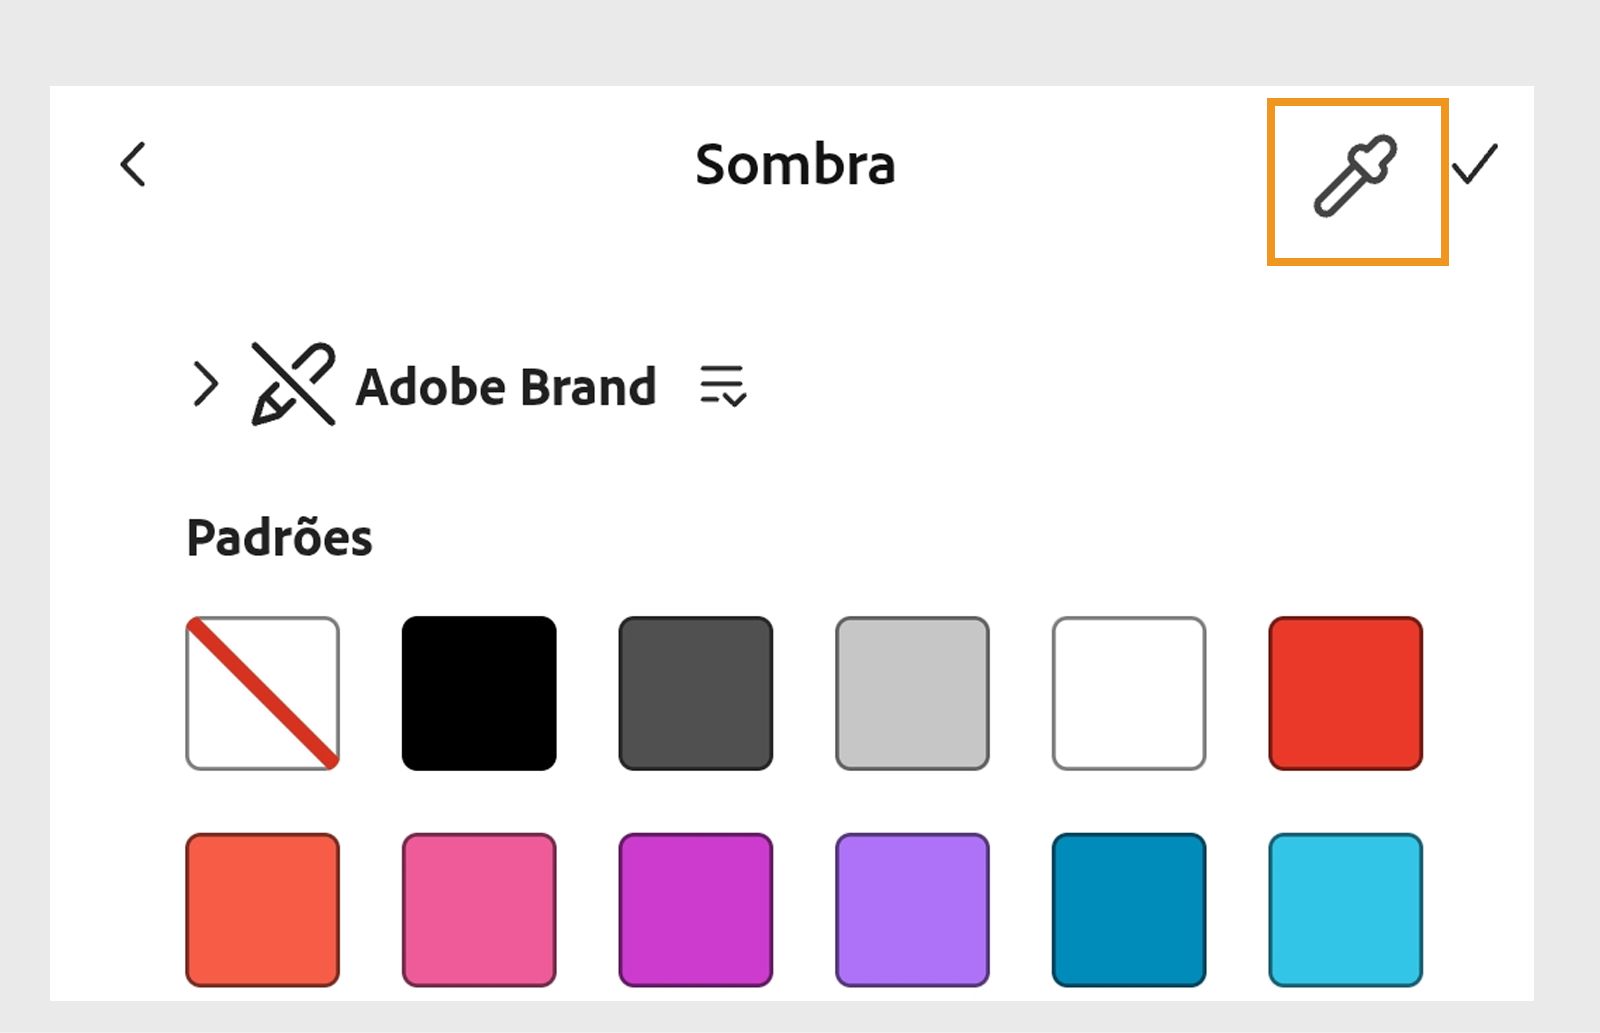The width and height of the screenshot is (1600, 1033).
Task: Click the Sombra panel title
Action: (x=797, y=165)
